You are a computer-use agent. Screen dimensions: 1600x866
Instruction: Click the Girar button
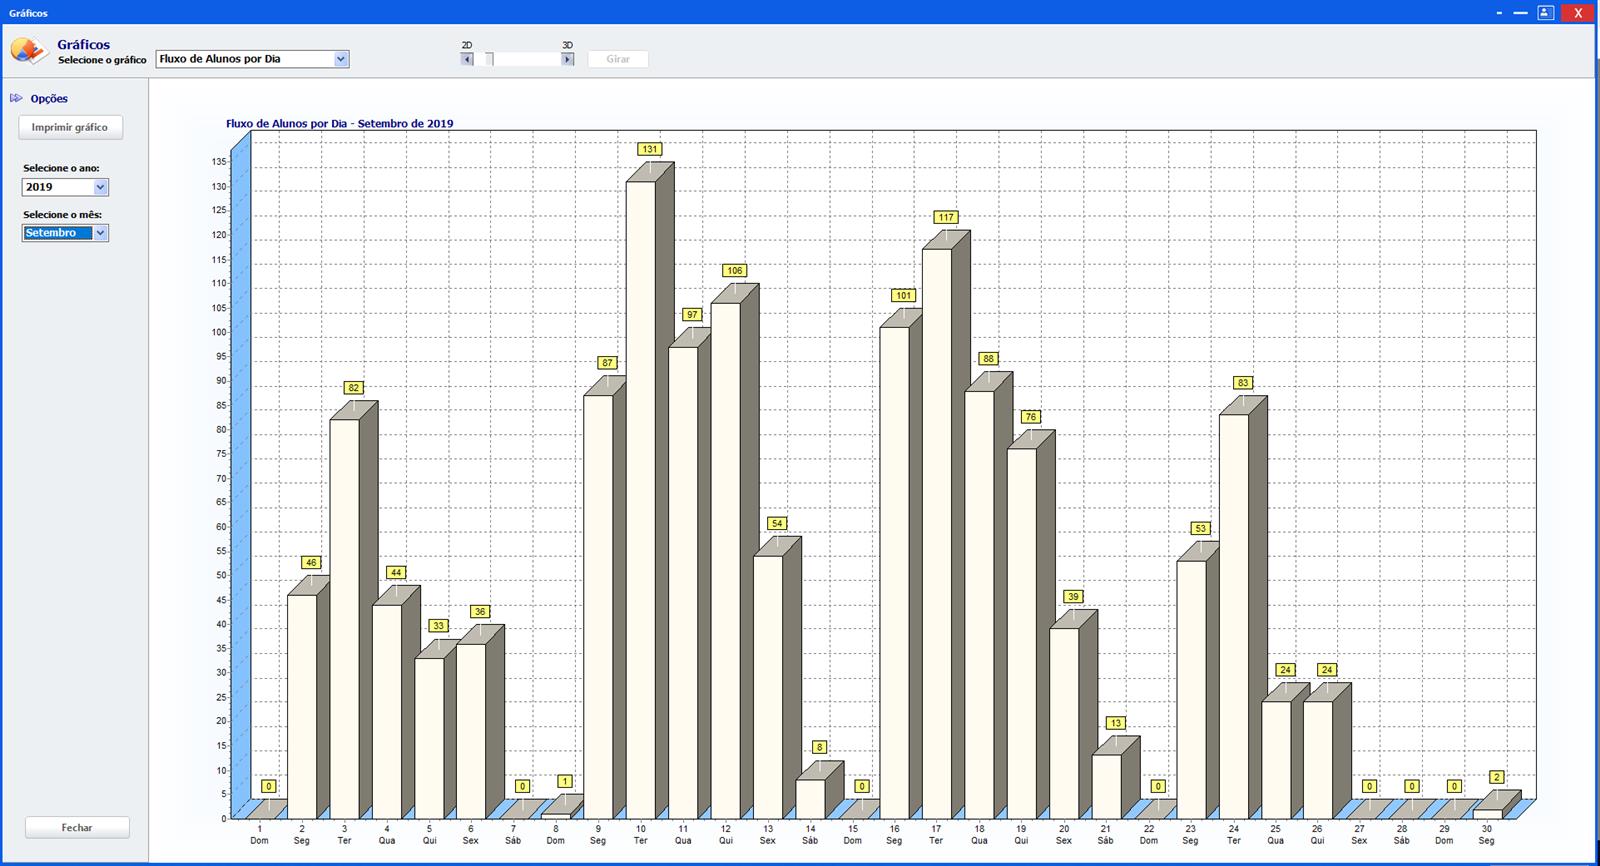pos(618,59)
